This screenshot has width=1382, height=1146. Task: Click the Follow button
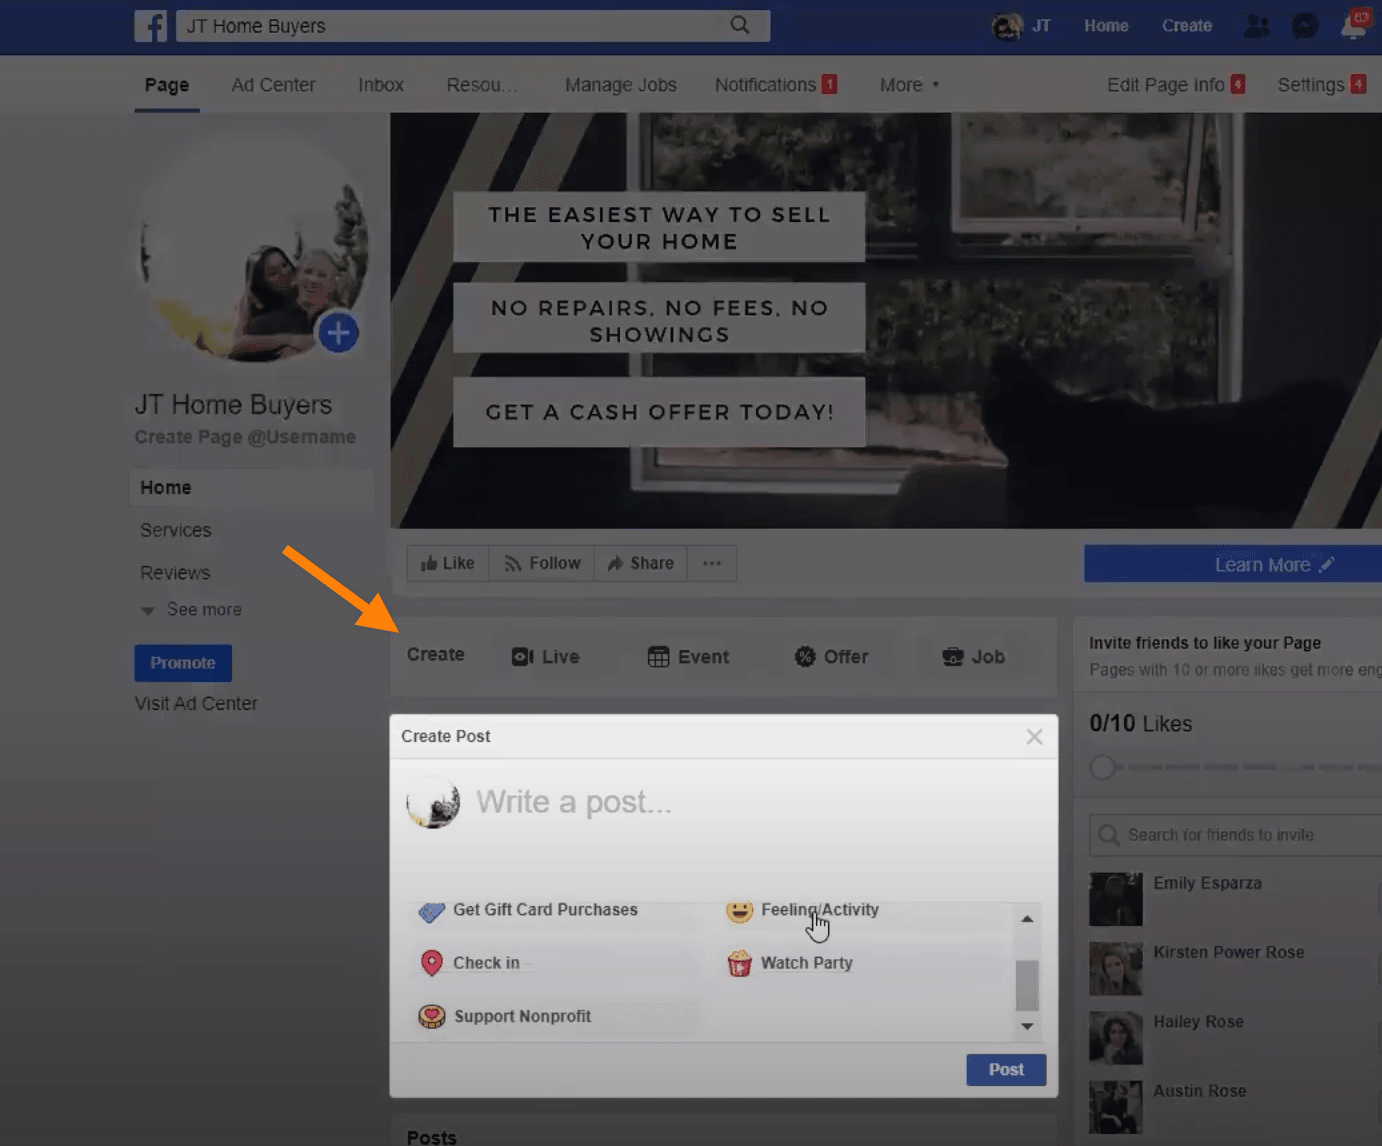(x=542, y=563)
